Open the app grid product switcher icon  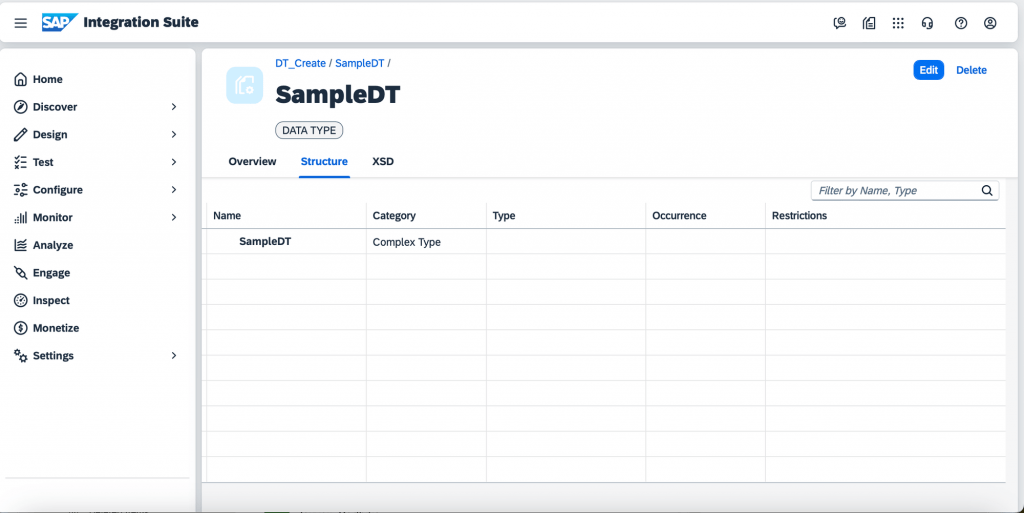click(898, 23)
